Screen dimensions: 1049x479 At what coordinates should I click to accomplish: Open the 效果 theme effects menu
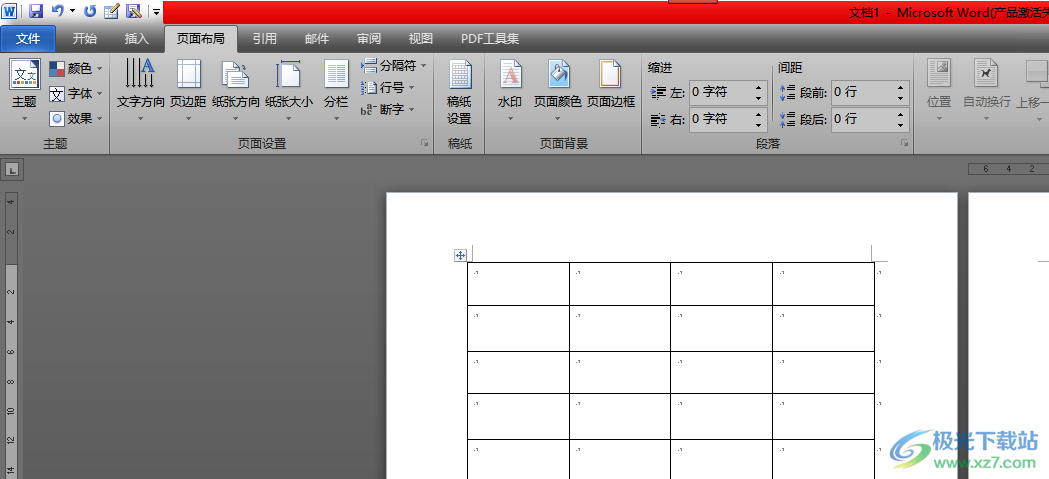click(x=76, y=118)
